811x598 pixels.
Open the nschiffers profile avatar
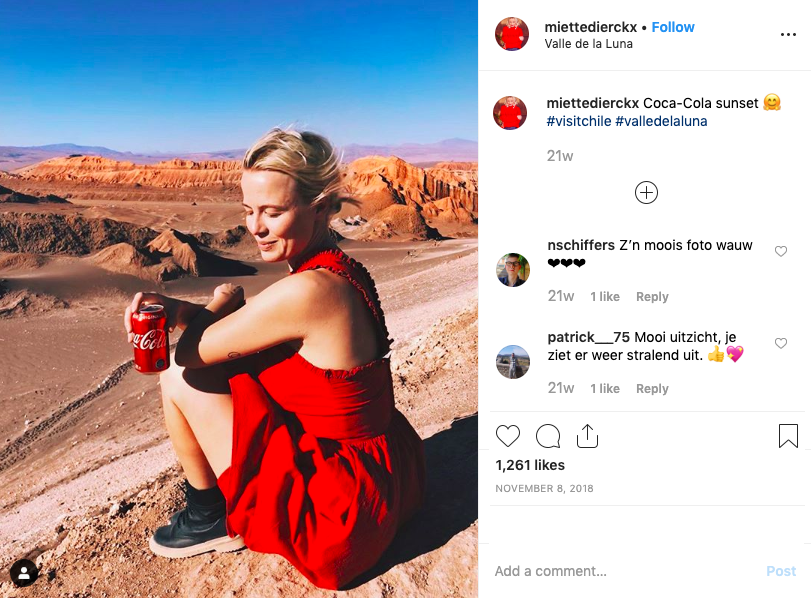point(513,270)
